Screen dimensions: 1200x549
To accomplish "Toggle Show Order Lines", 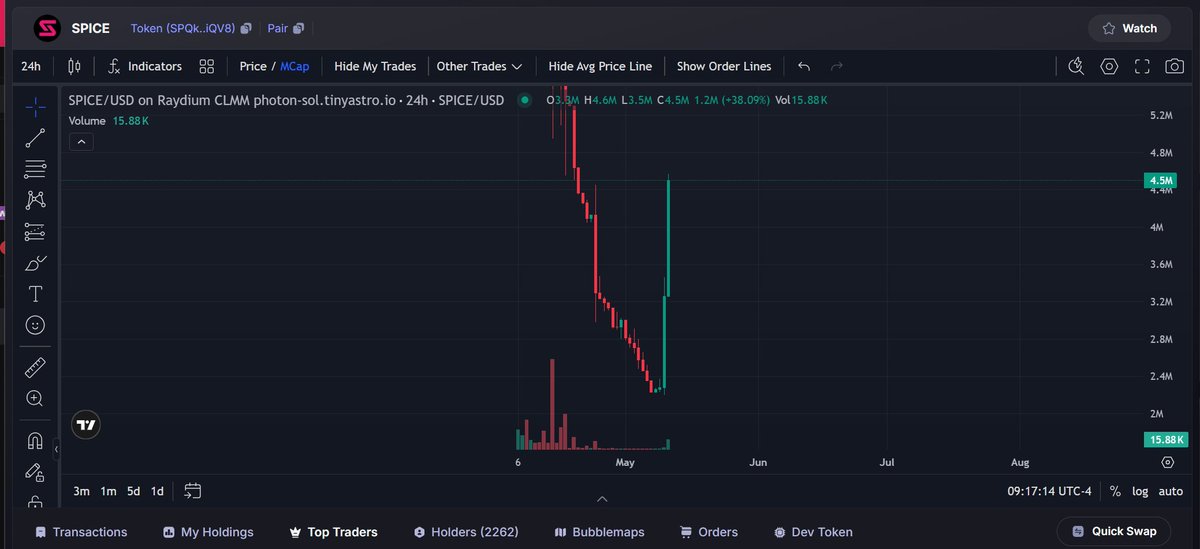I will pos(724,66).
